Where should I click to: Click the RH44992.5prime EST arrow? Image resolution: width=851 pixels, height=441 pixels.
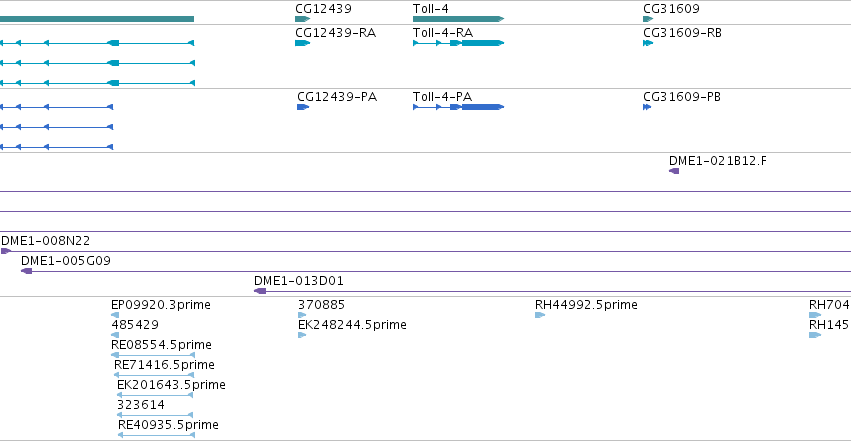540,315
